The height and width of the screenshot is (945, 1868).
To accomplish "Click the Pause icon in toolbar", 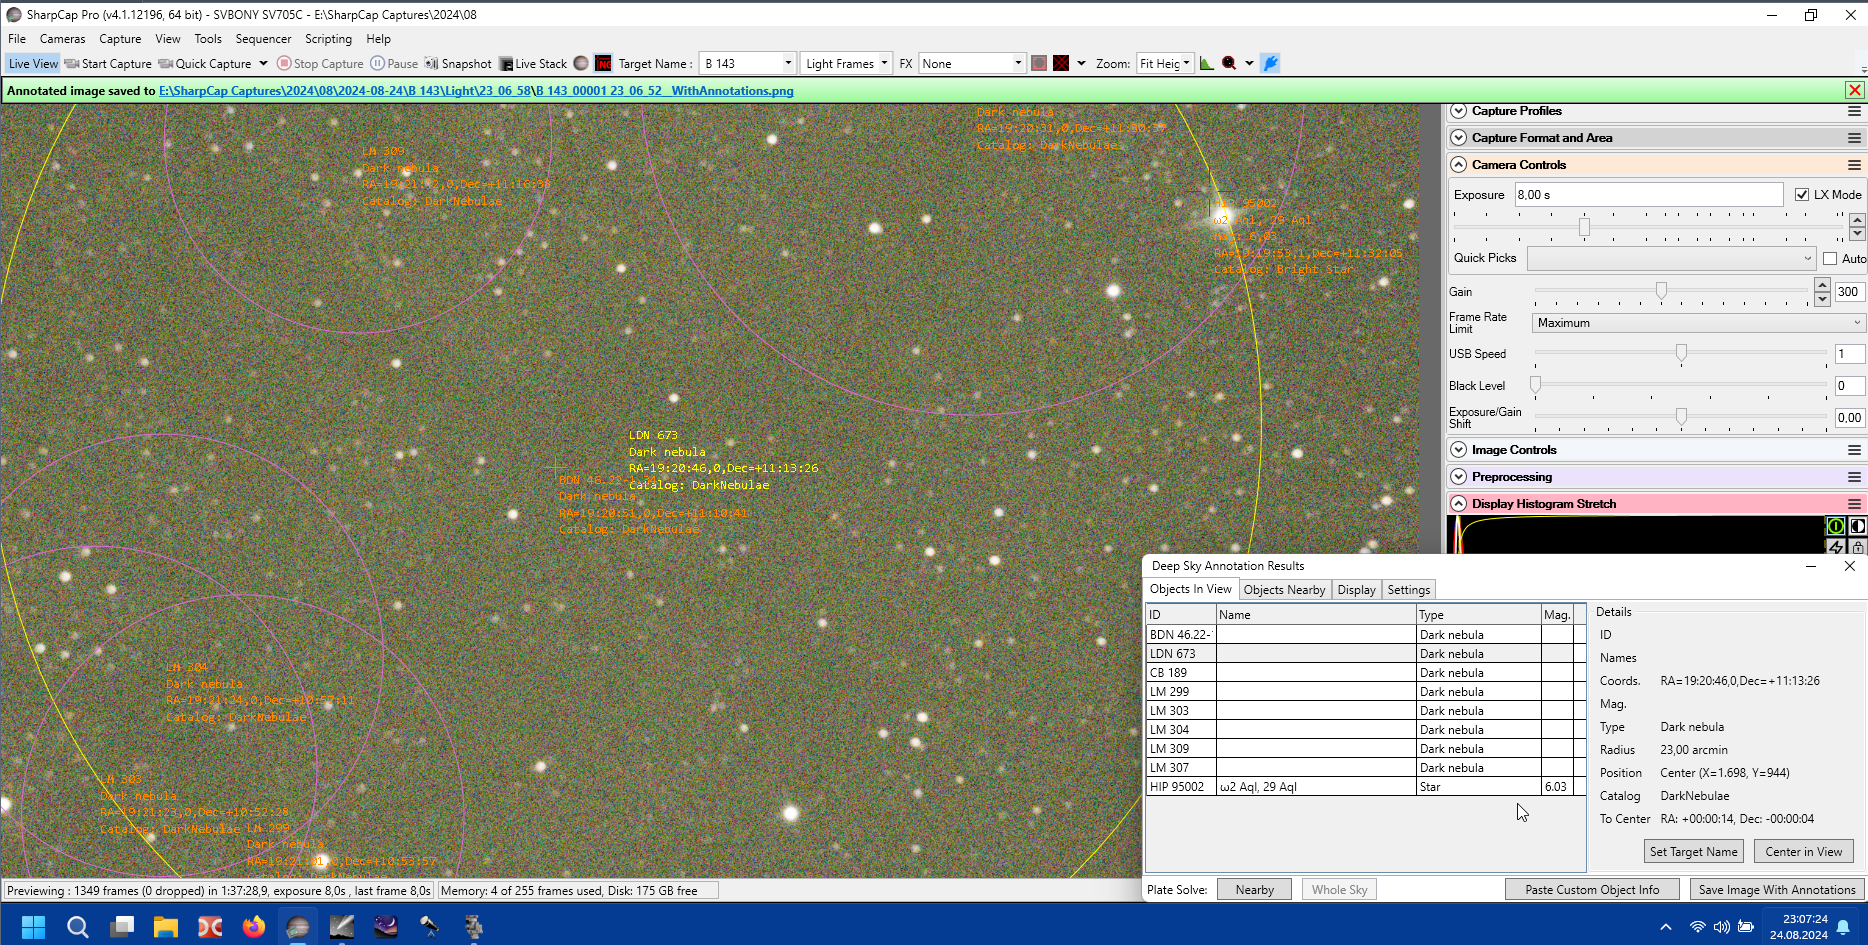I will click(x=377, y=63).
